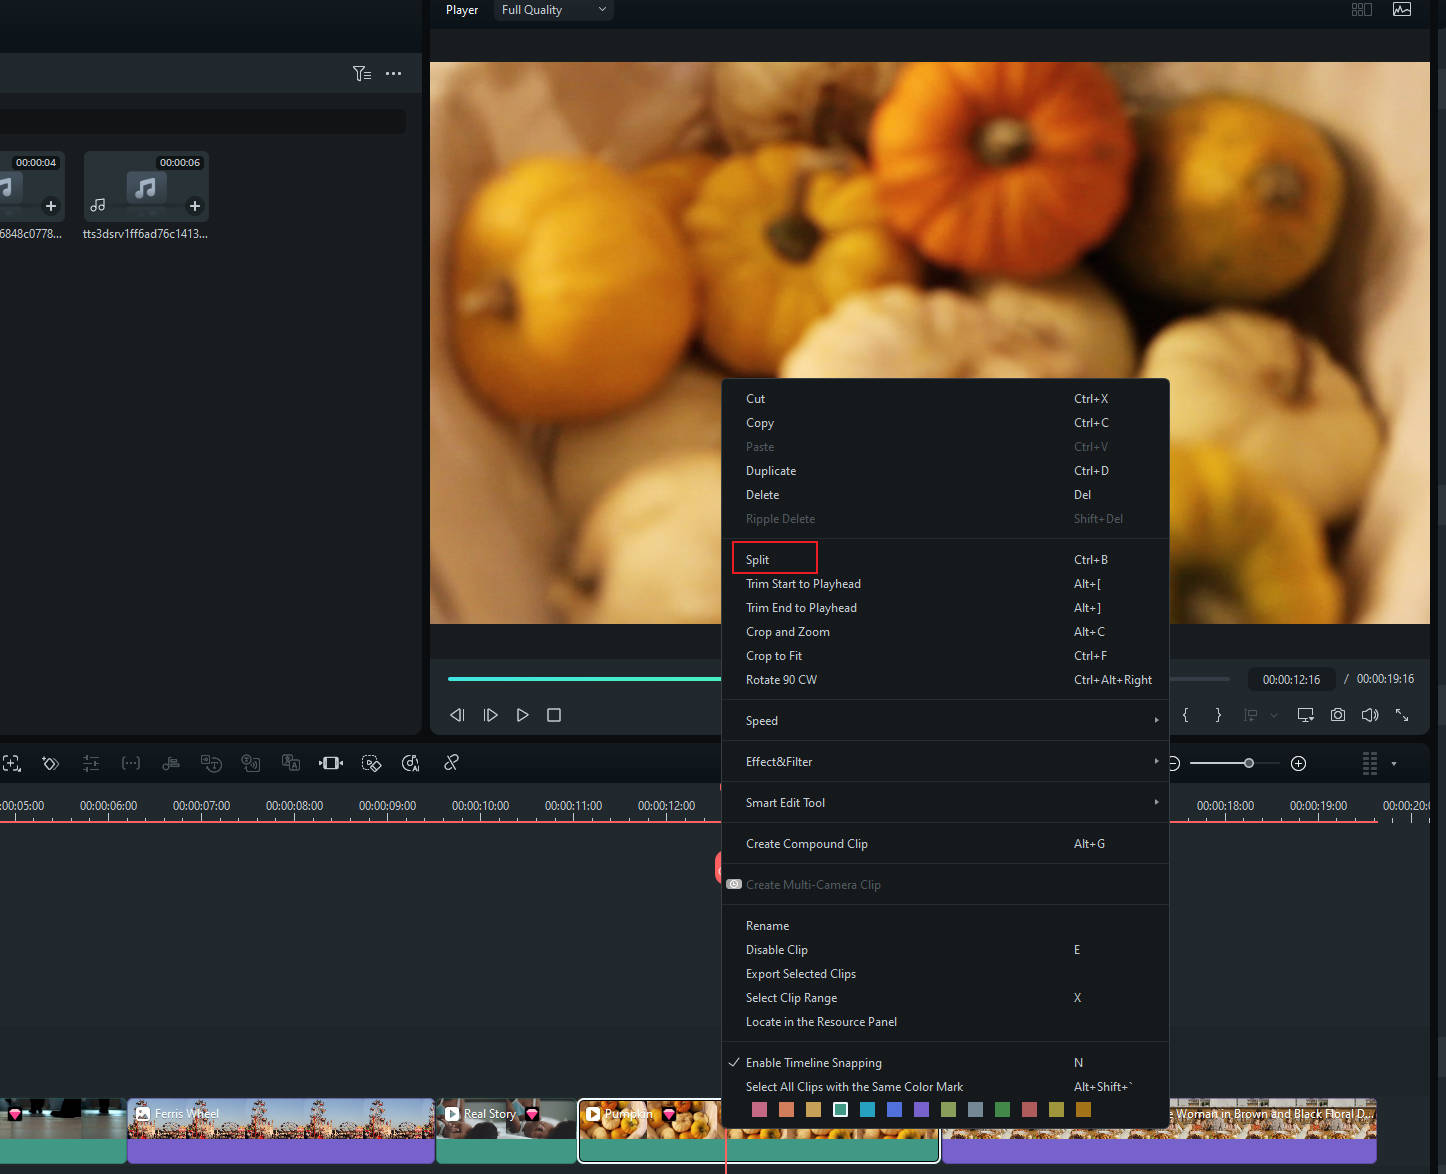Expand the Effect&Filter submenu
Viewport: 1446px width, 1174px height.
tap(945, 762)
